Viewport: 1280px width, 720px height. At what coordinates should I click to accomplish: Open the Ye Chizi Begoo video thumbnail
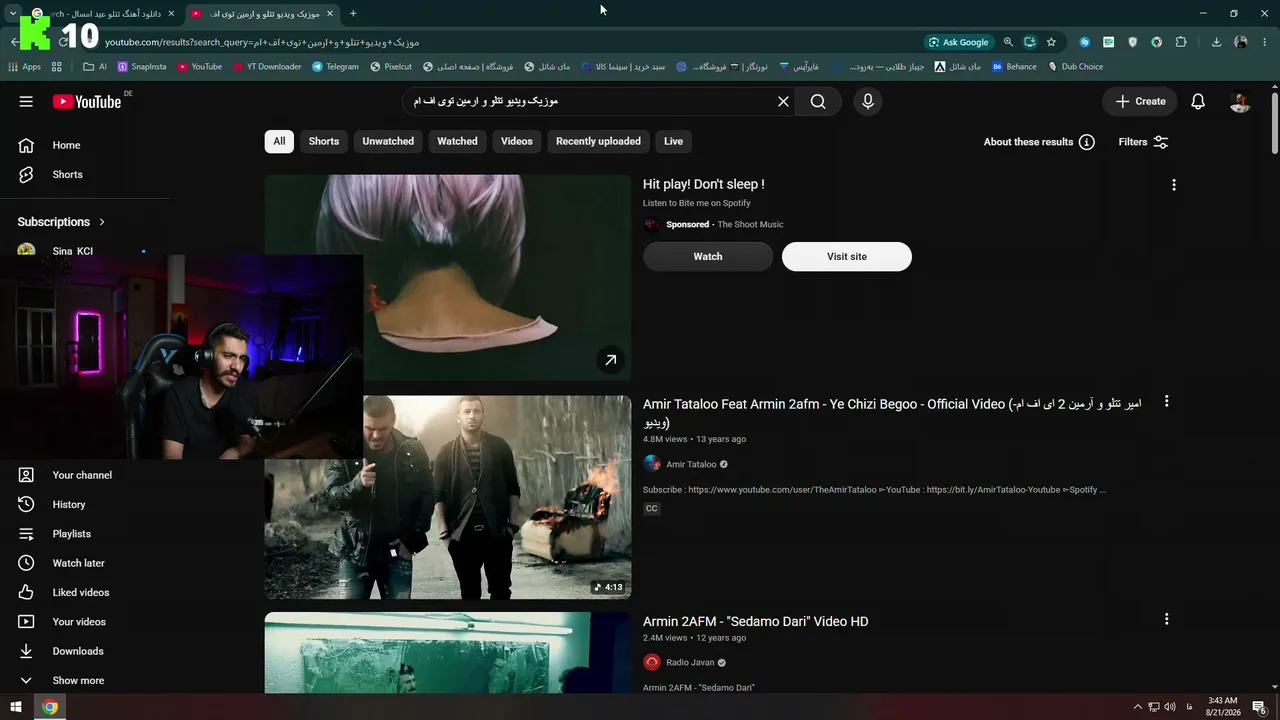tap(448, 497)
